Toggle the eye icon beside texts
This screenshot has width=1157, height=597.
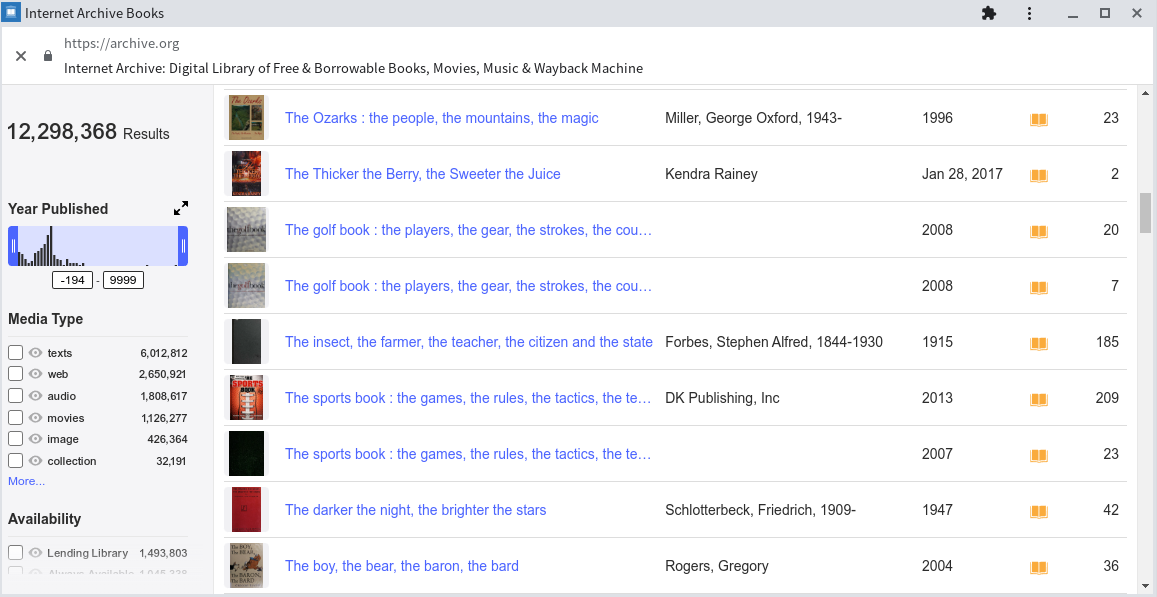pos(35,353)
